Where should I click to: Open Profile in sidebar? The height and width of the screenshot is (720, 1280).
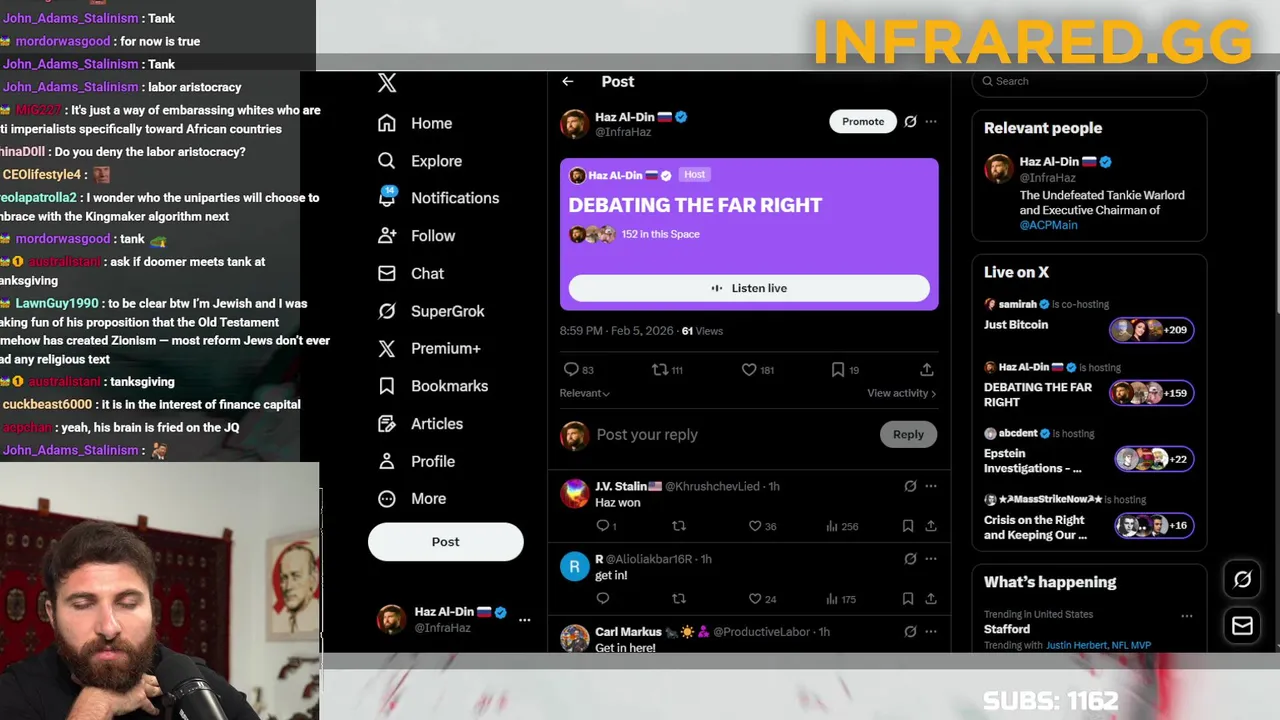coord(416,461)
